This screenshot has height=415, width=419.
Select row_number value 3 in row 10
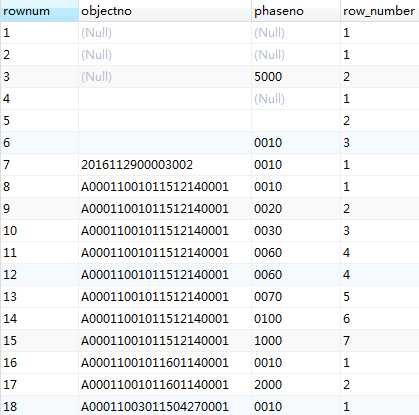click(380, 231)
